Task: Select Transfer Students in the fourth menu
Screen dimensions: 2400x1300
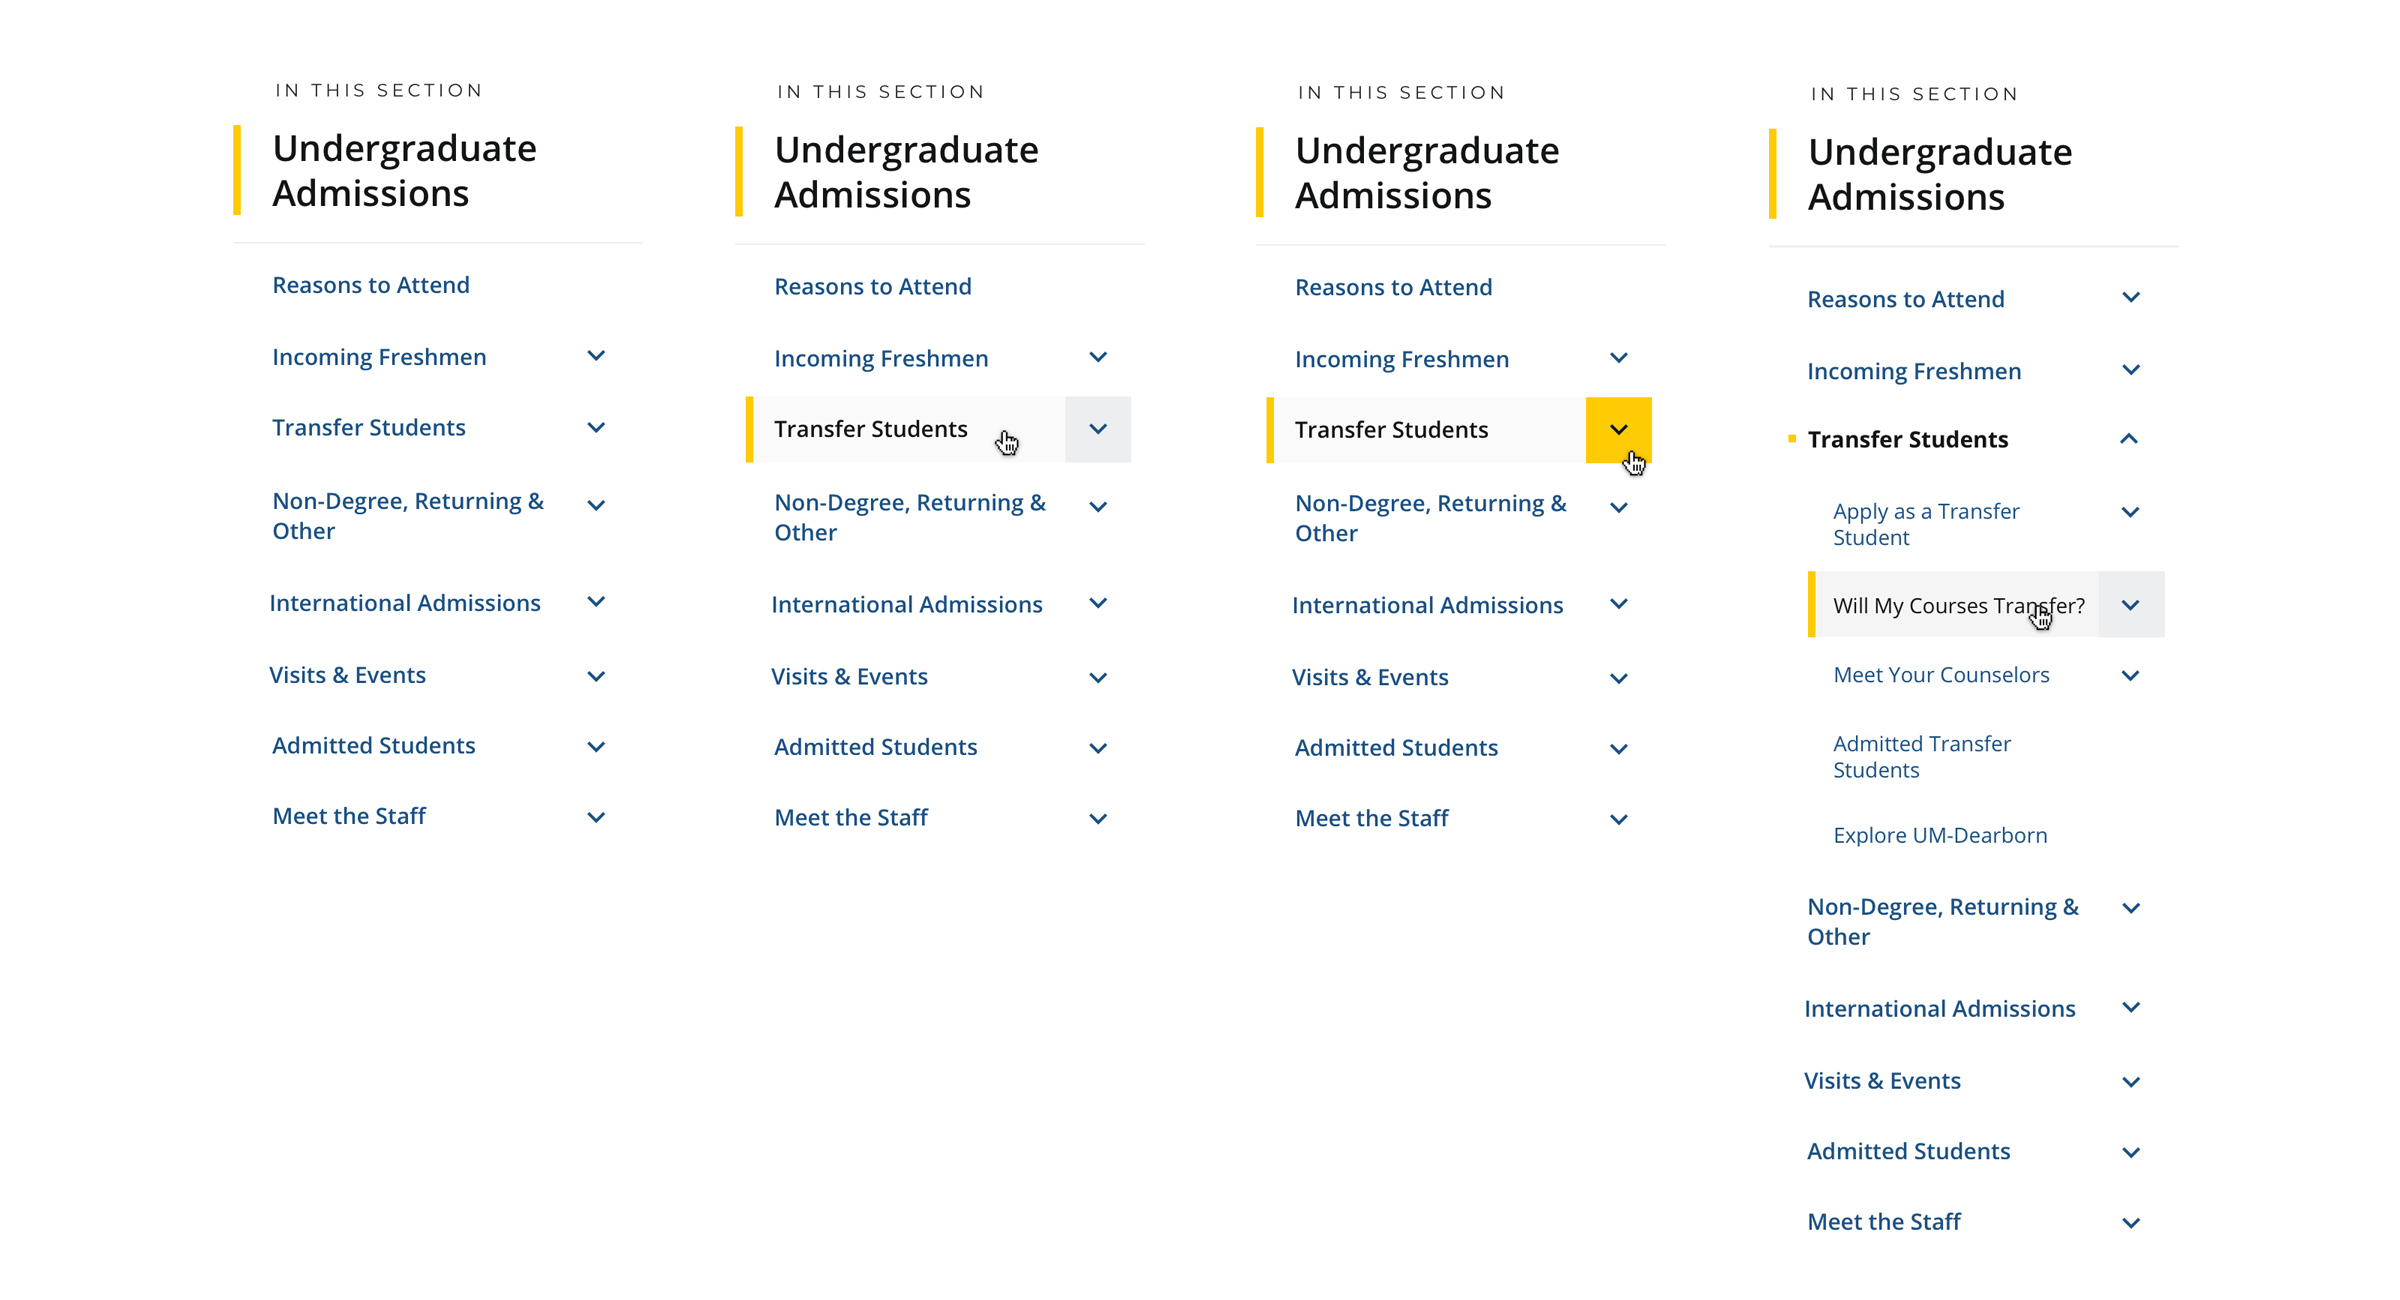Action: [x=1908, y=439]
